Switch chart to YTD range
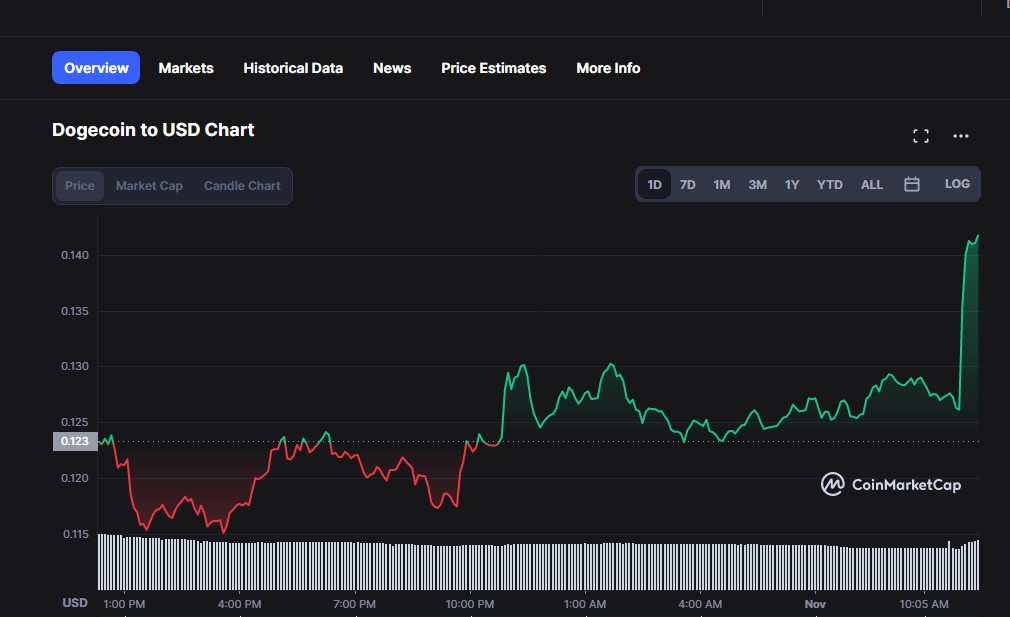Viewport: 1010px width, 617px height. (x=829, y=184)
